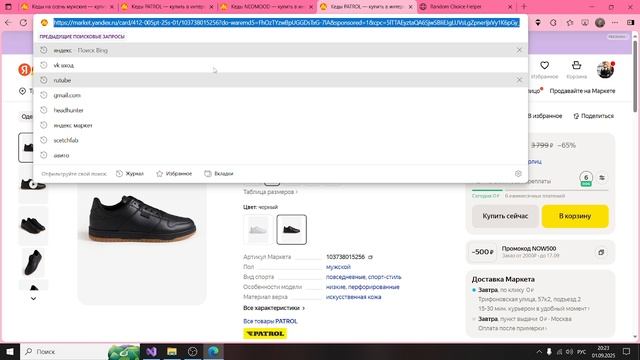Open Visual Studio from the taskbar

(151, 351)
